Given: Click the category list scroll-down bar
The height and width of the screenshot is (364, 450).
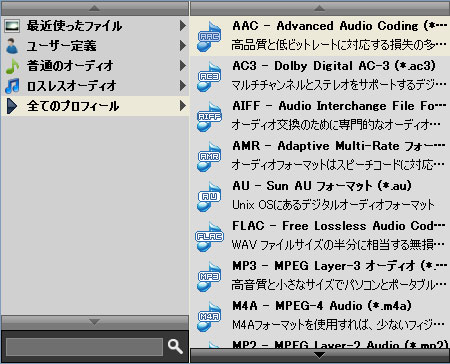Looking at the screenshot, I should (x=95, y=322).
